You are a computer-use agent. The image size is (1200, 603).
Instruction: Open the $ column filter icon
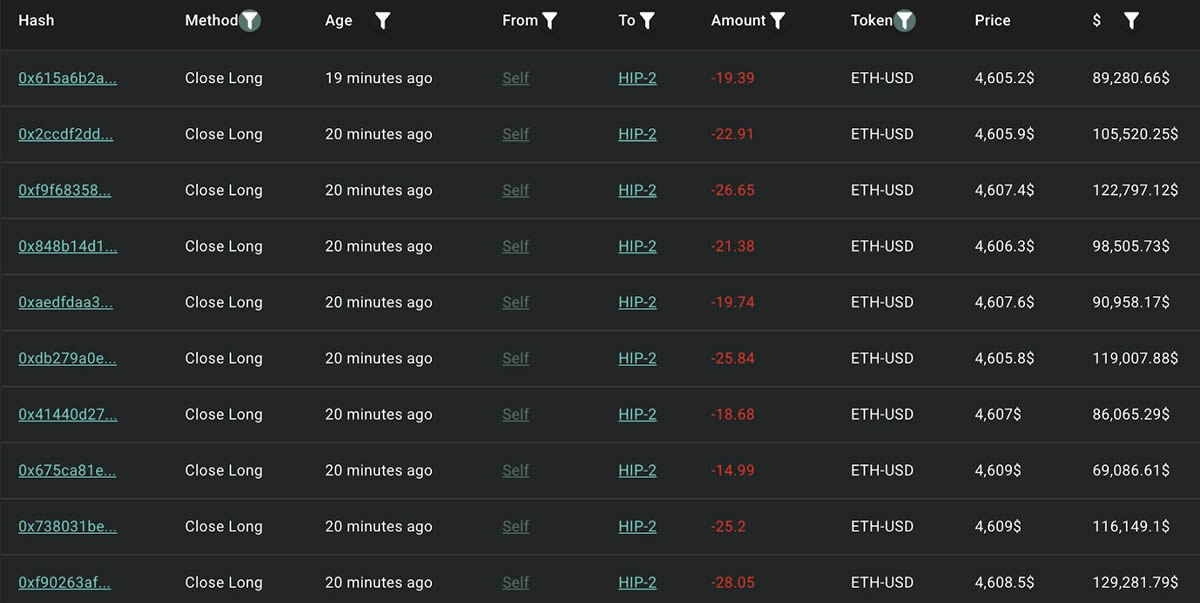point(1131,20)
